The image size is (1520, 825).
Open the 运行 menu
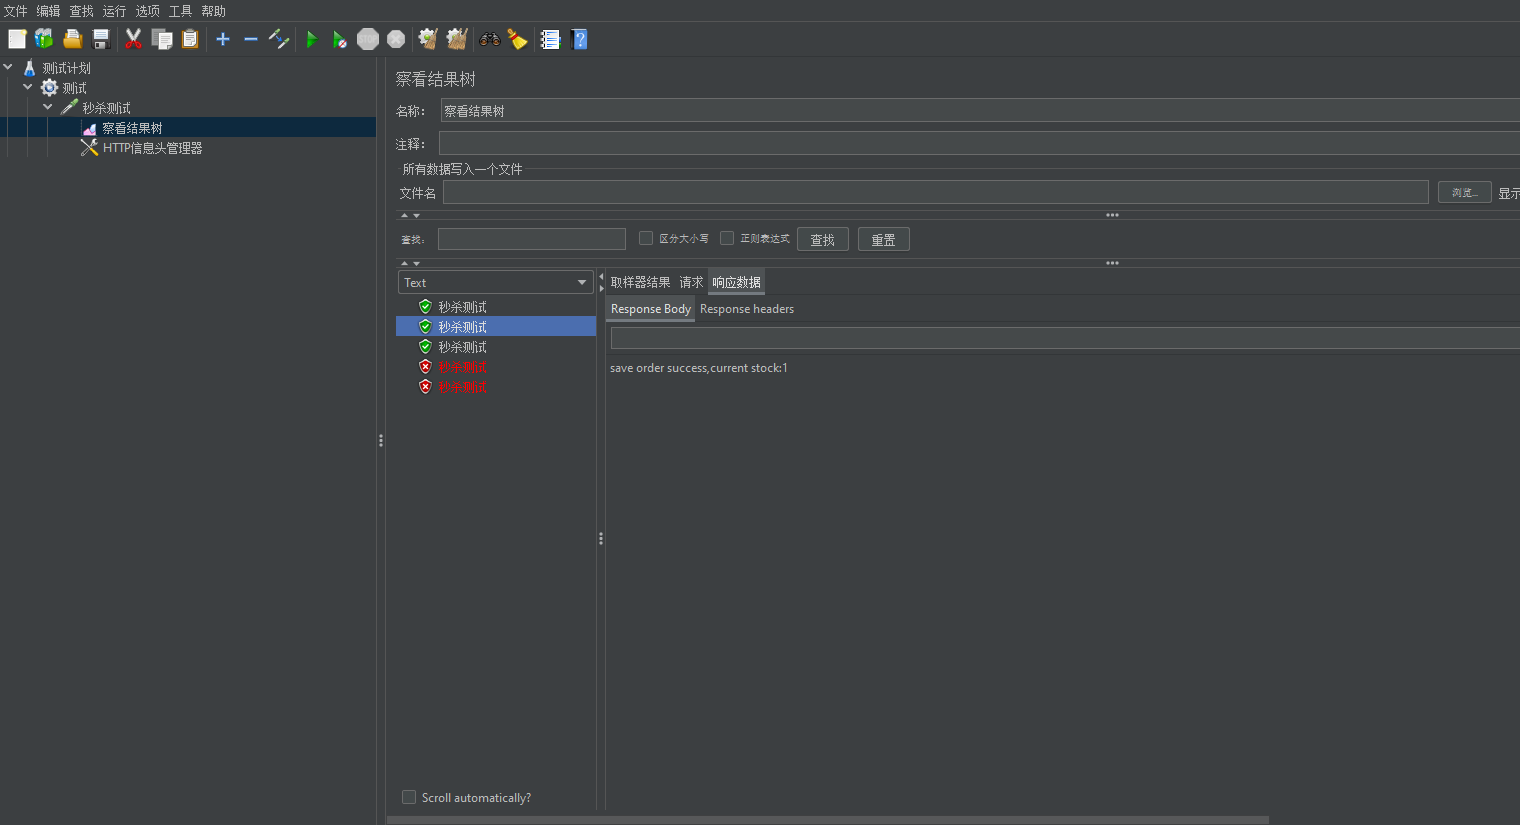[115, 11]
